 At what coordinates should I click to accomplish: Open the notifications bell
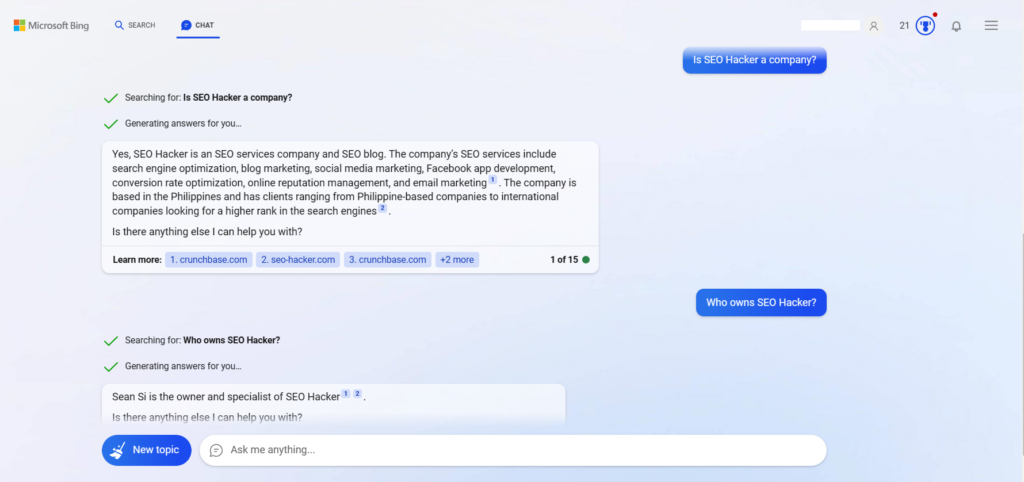[956, 26]
